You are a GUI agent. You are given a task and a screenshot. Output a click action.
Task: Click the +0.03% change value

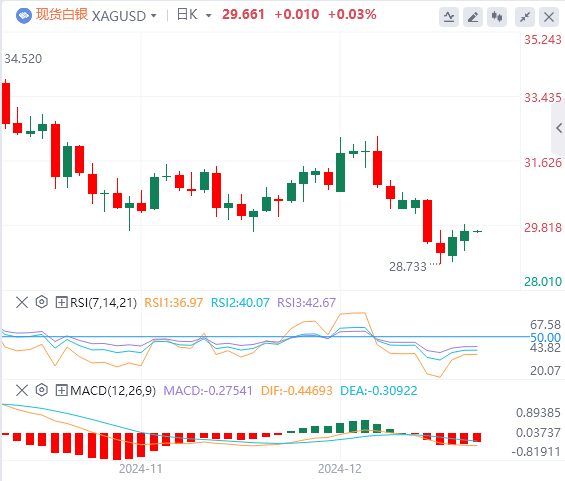352,15
